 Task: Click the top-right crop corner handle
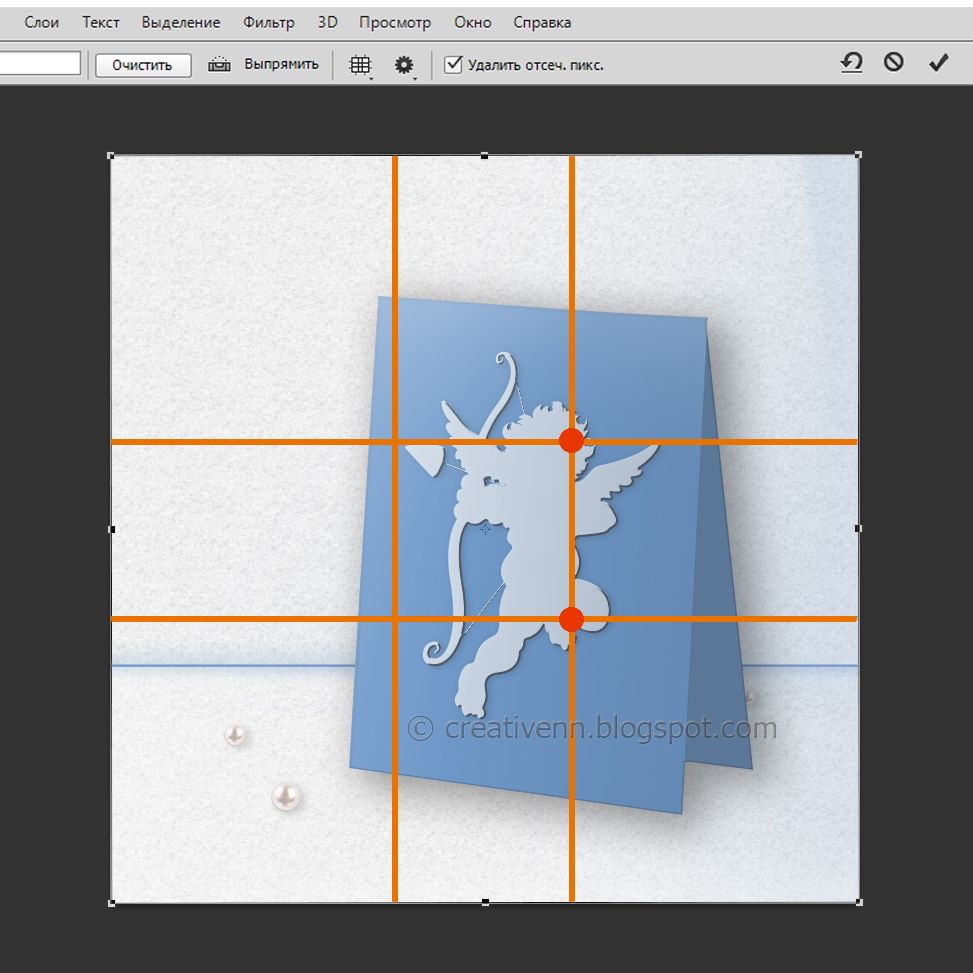coord(858,155)
